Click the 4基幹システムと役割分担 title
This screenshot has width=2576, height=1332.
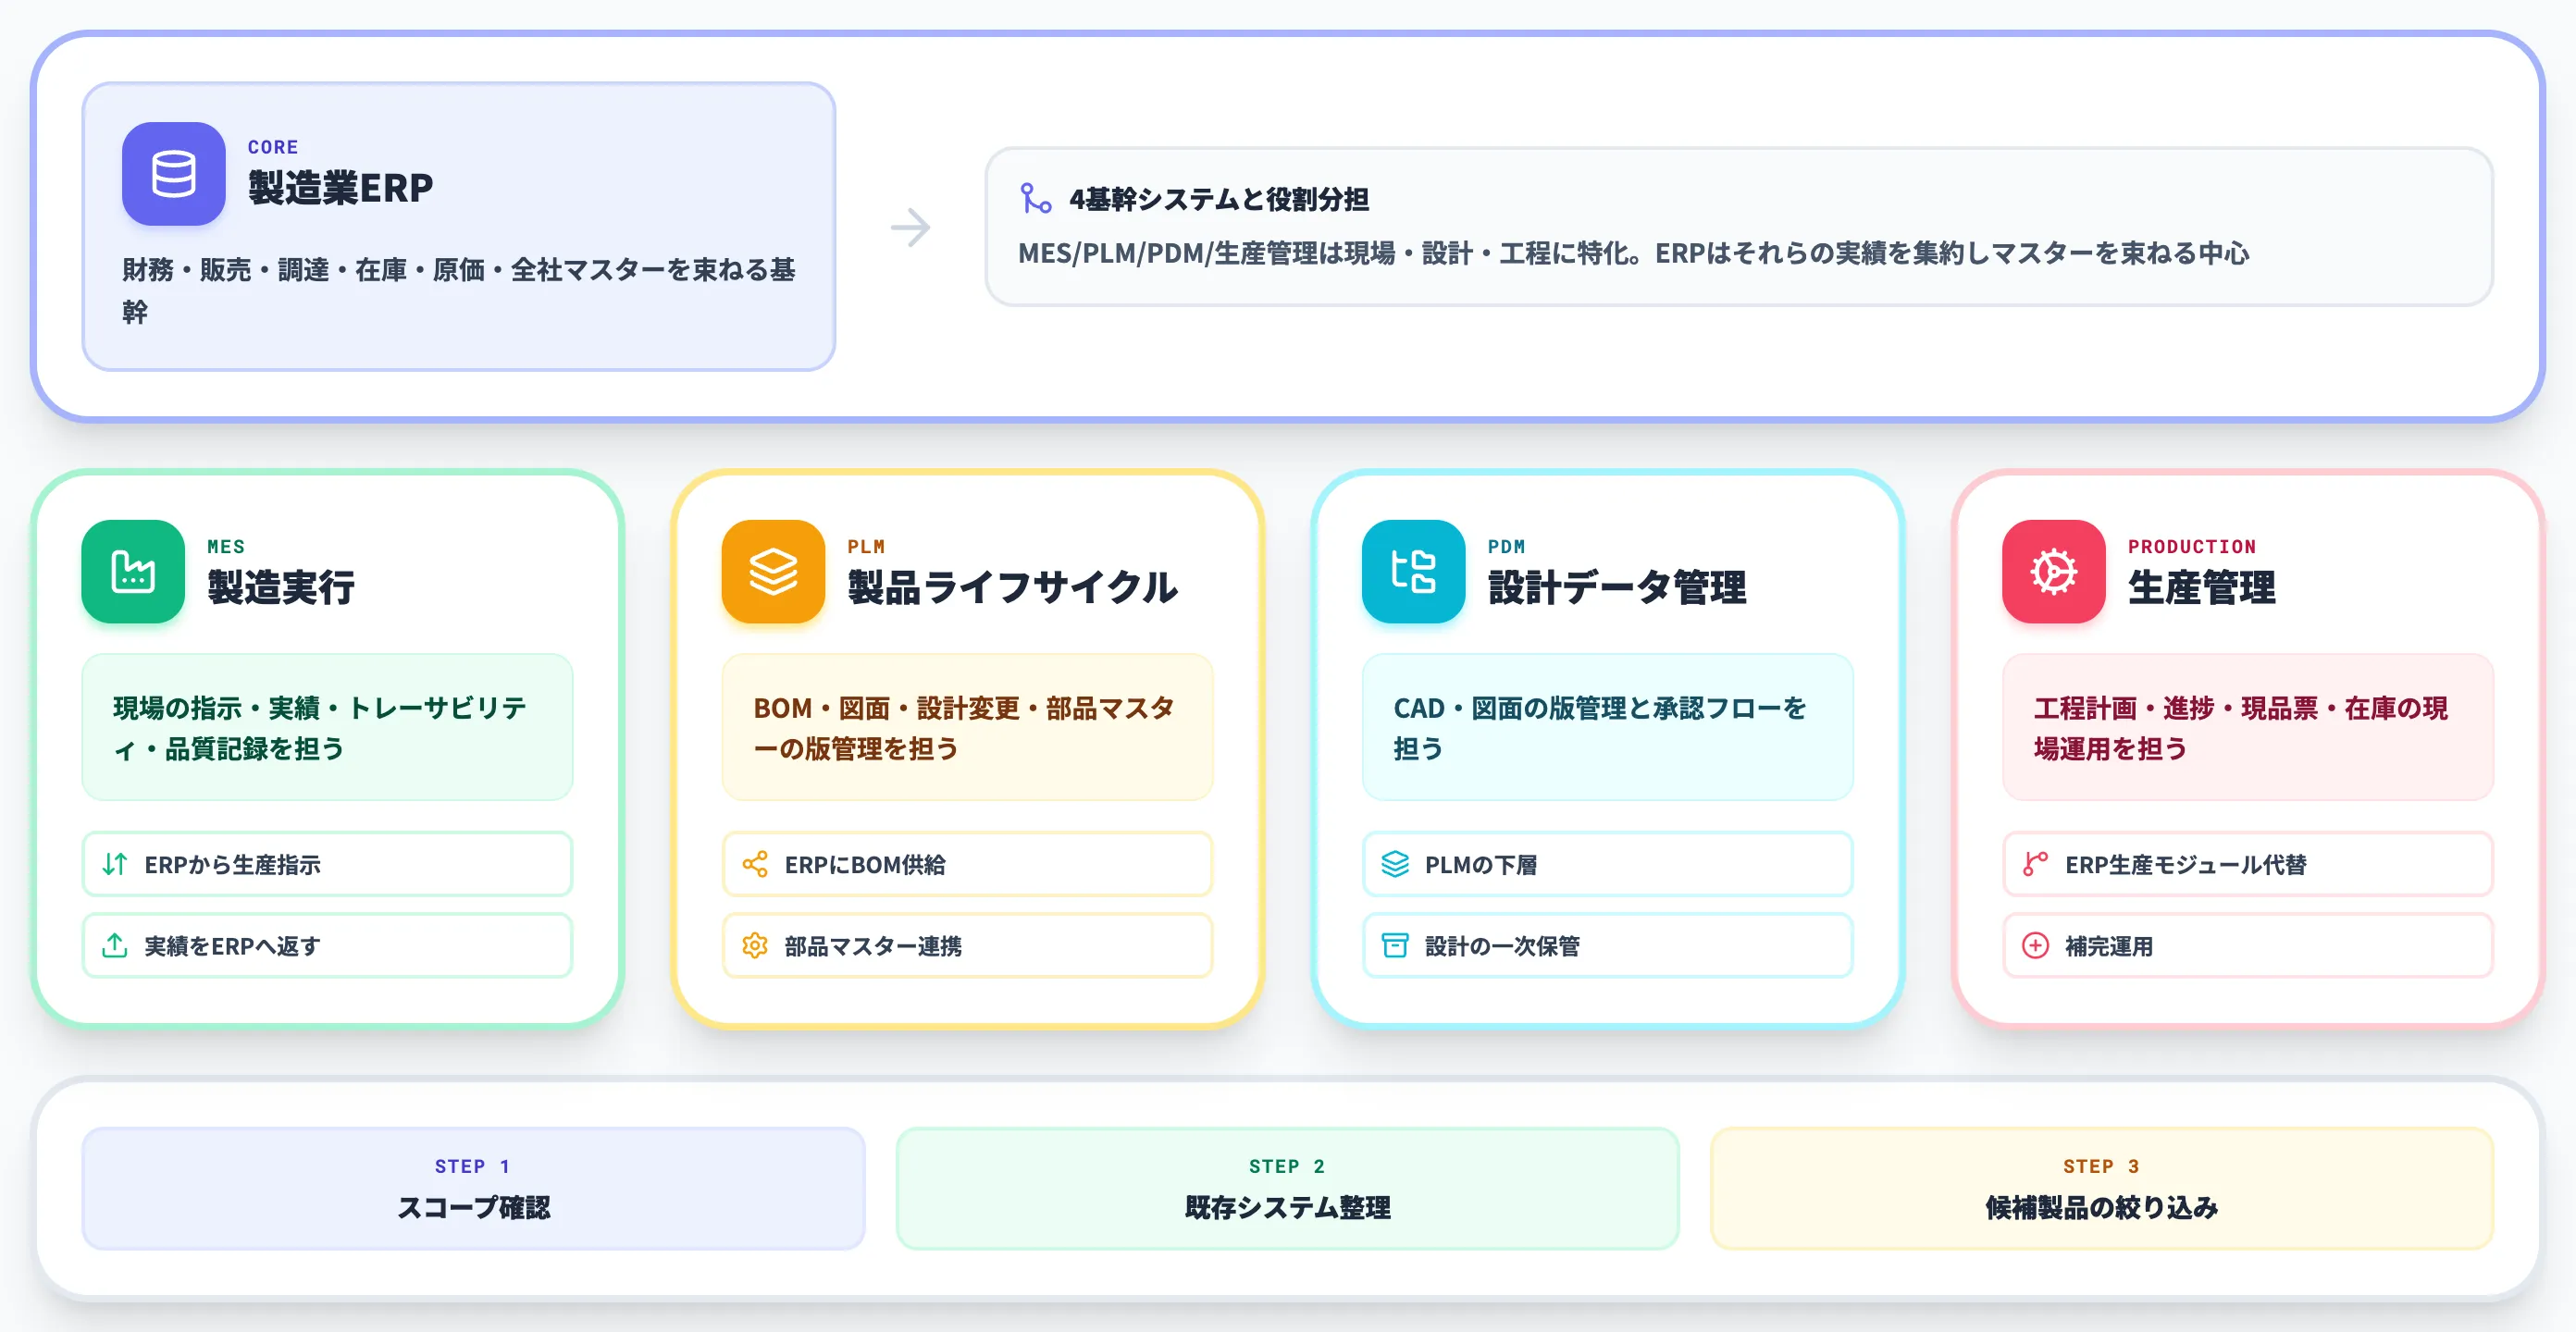coord(1219,199)
